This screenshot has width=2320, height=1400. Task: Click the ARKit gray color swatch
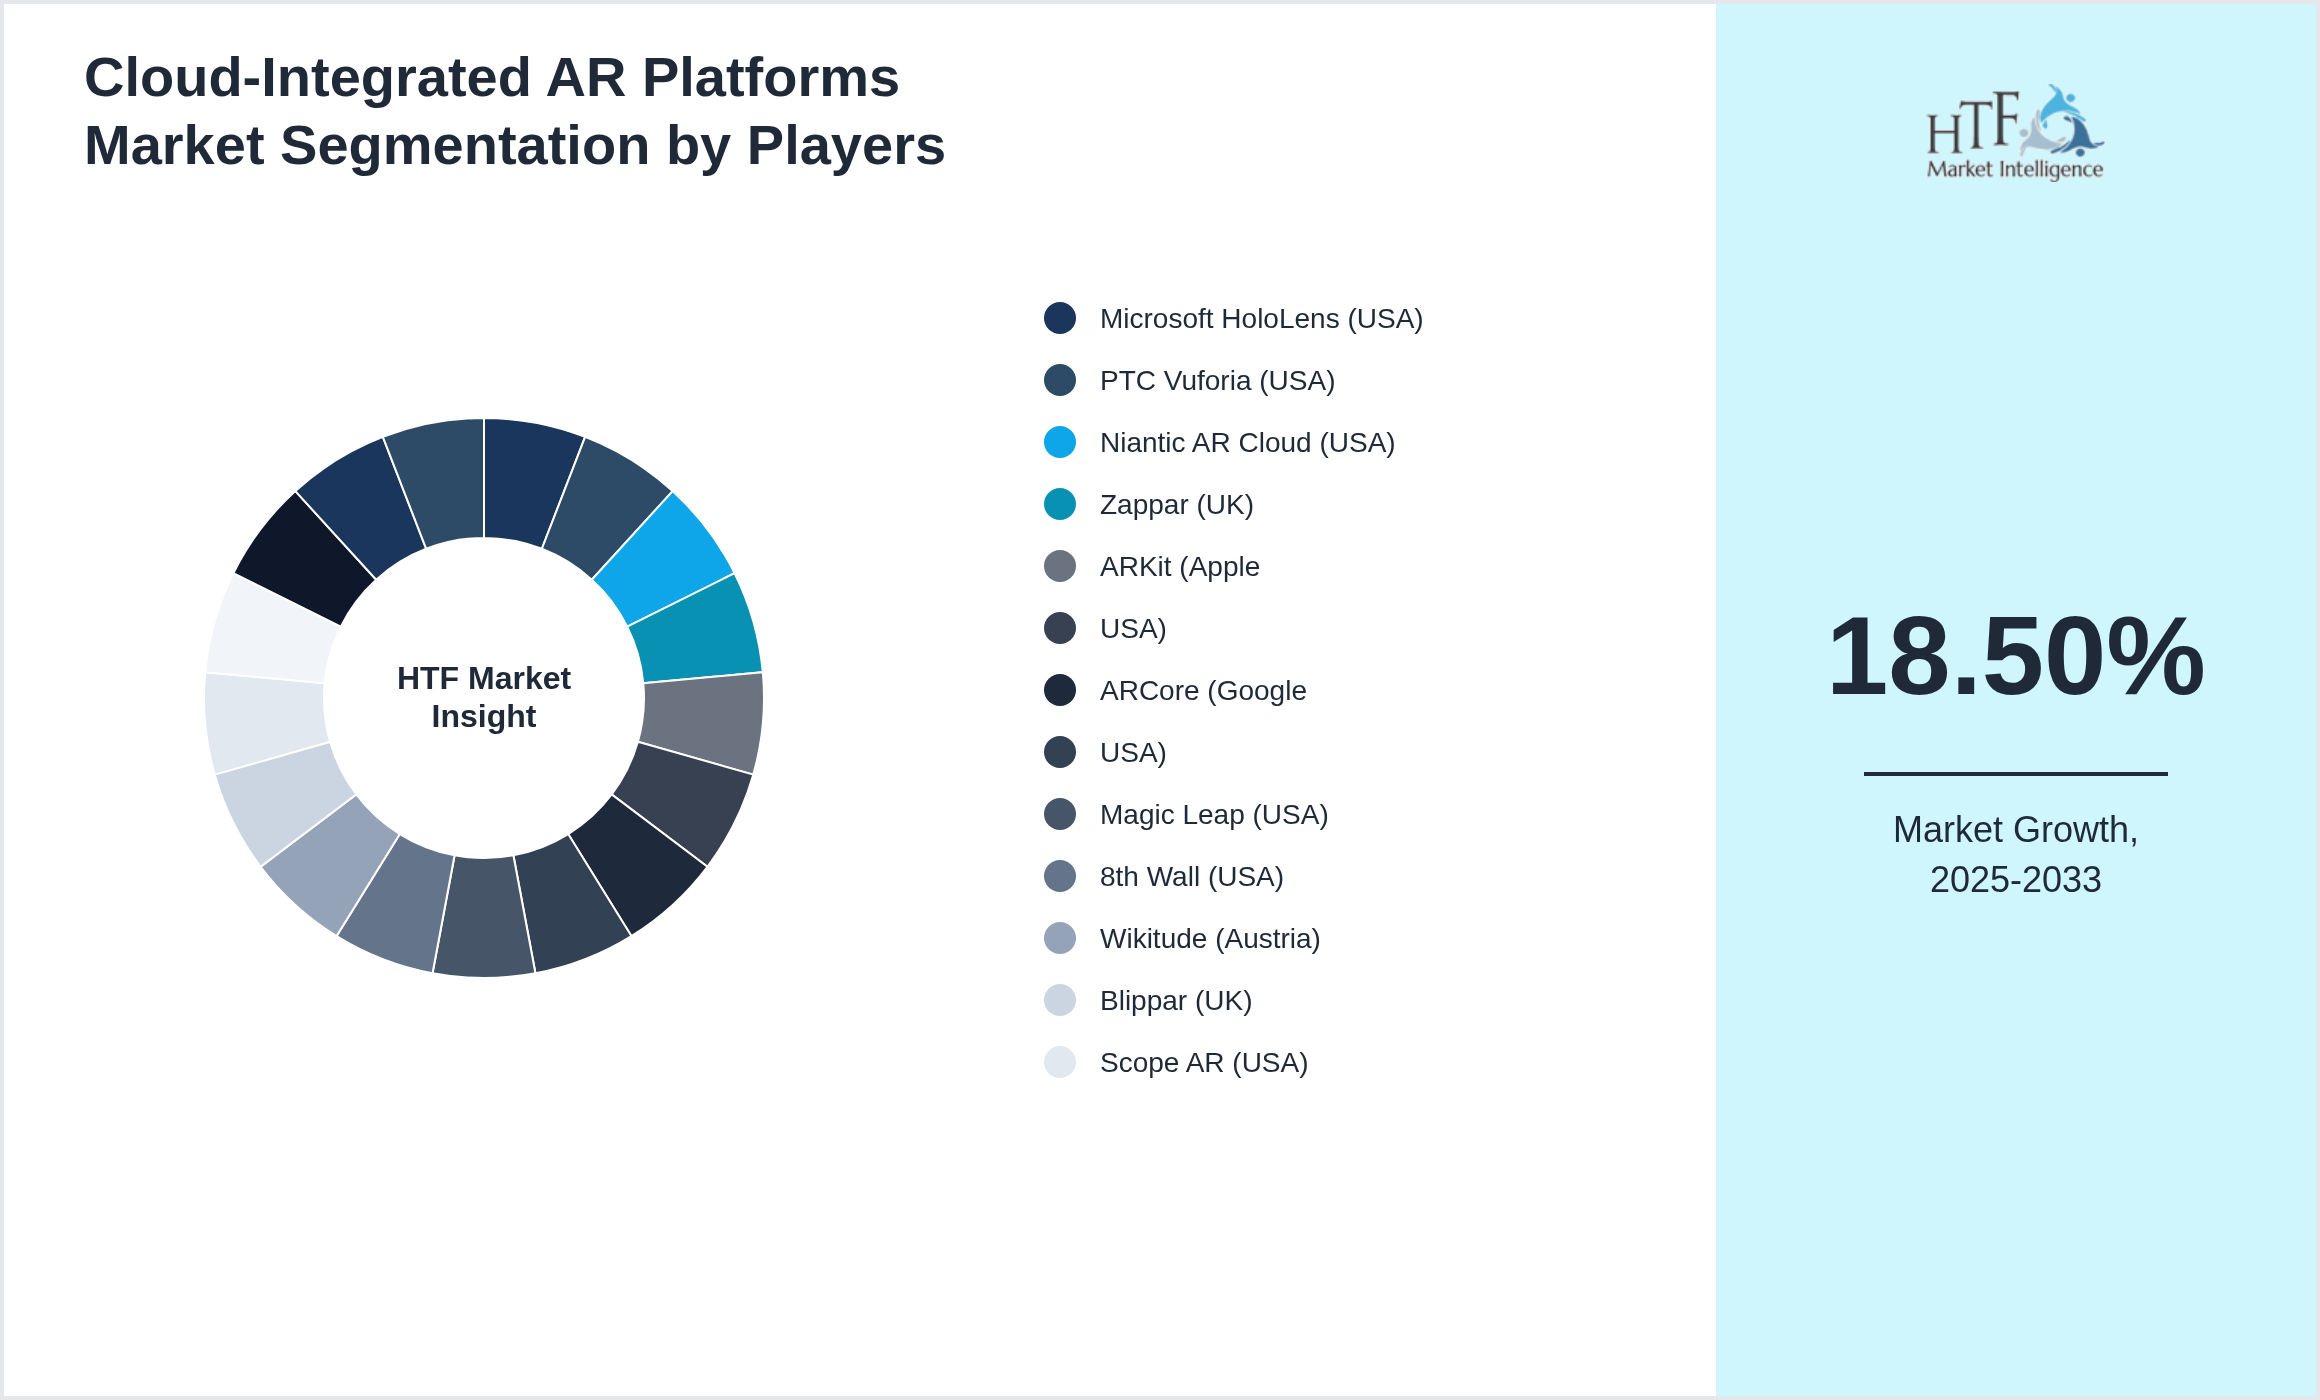pos(1059,566)
